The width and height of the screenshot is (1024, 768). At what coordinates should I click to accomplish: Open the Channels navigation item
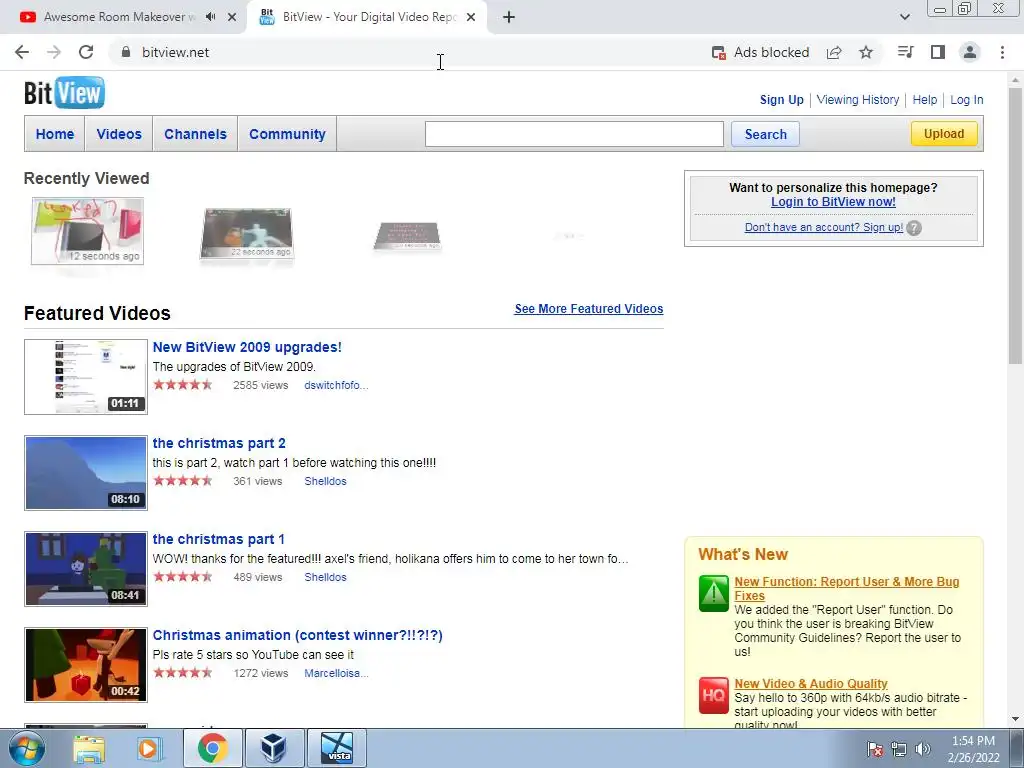click(195, 134)
